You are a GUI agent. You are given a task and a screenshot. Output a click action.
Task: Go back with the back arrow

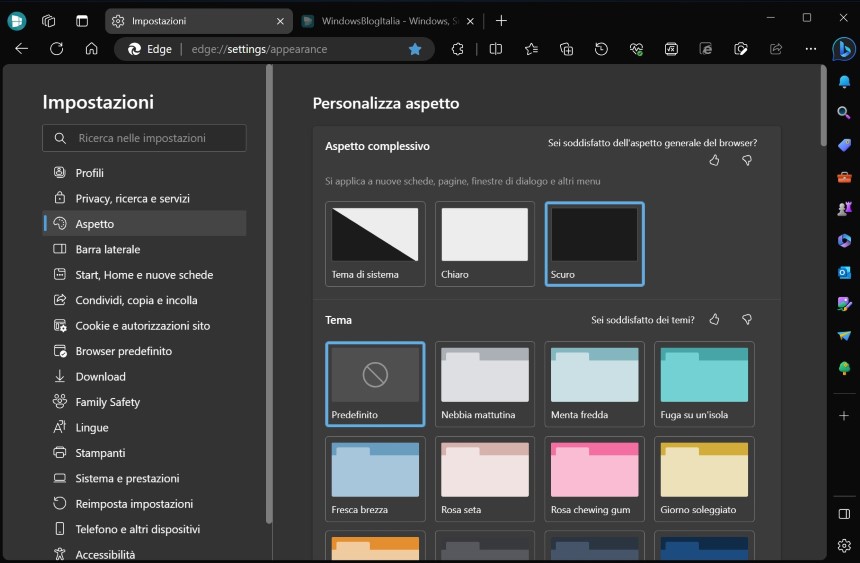pyautogui.click(x=21, y=49)
